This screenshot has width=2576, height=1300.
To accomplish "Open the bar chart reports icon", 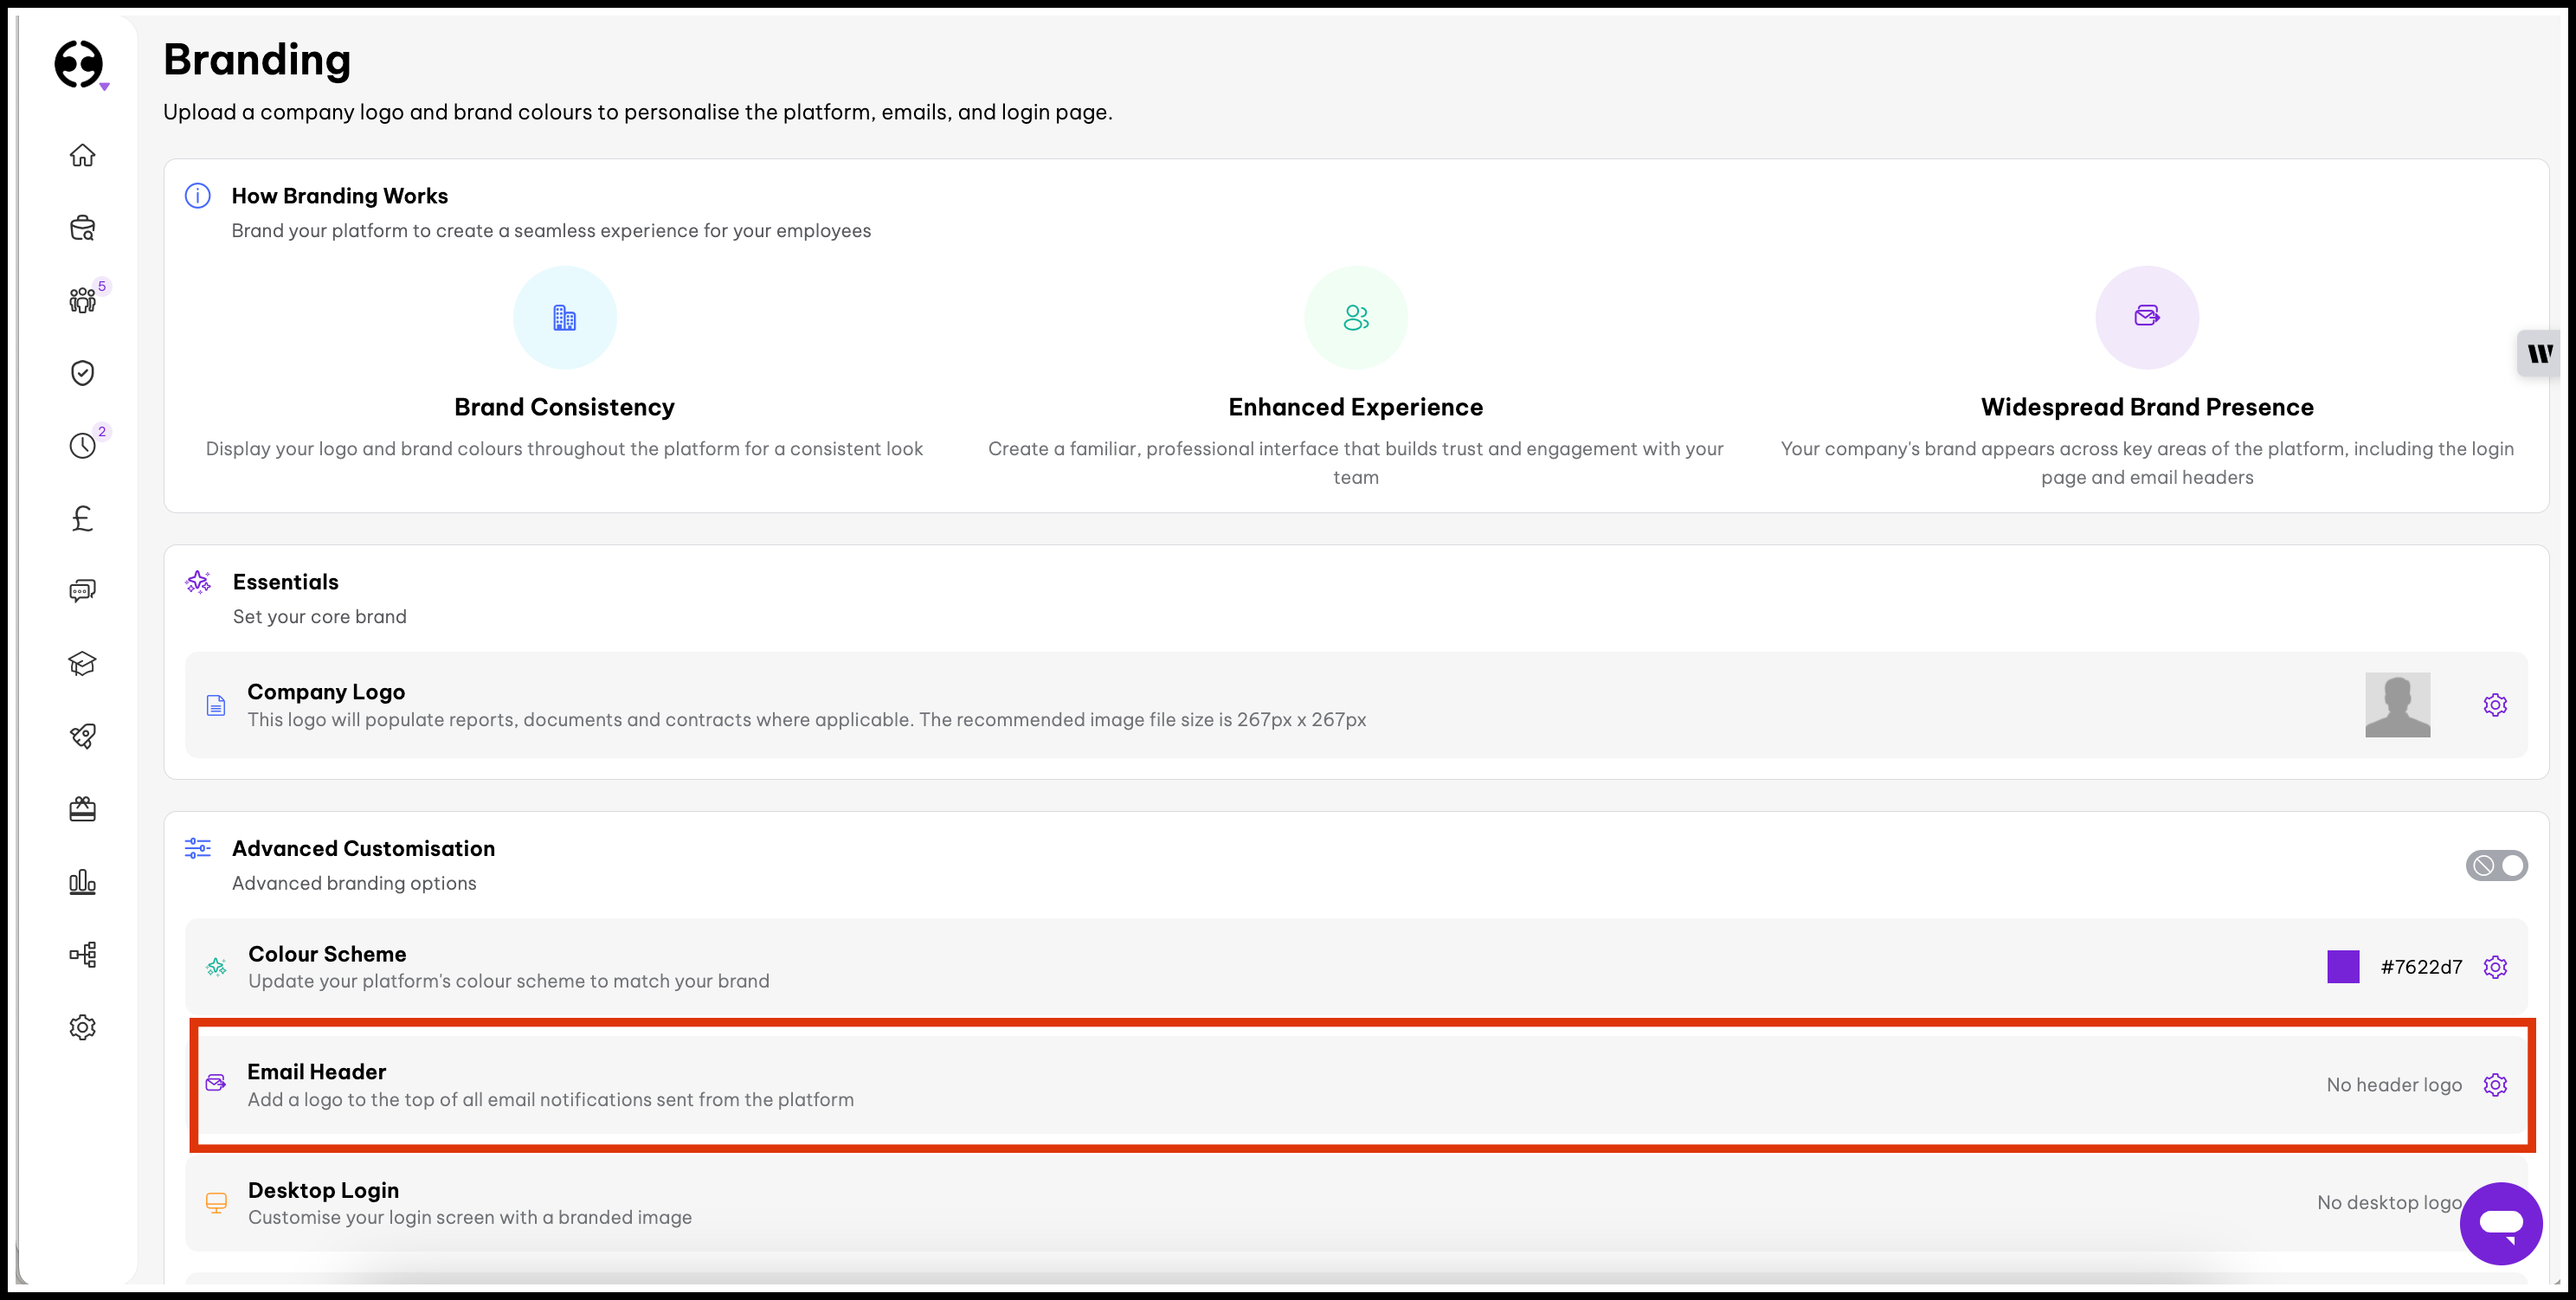I will click(x=82, y=882).
